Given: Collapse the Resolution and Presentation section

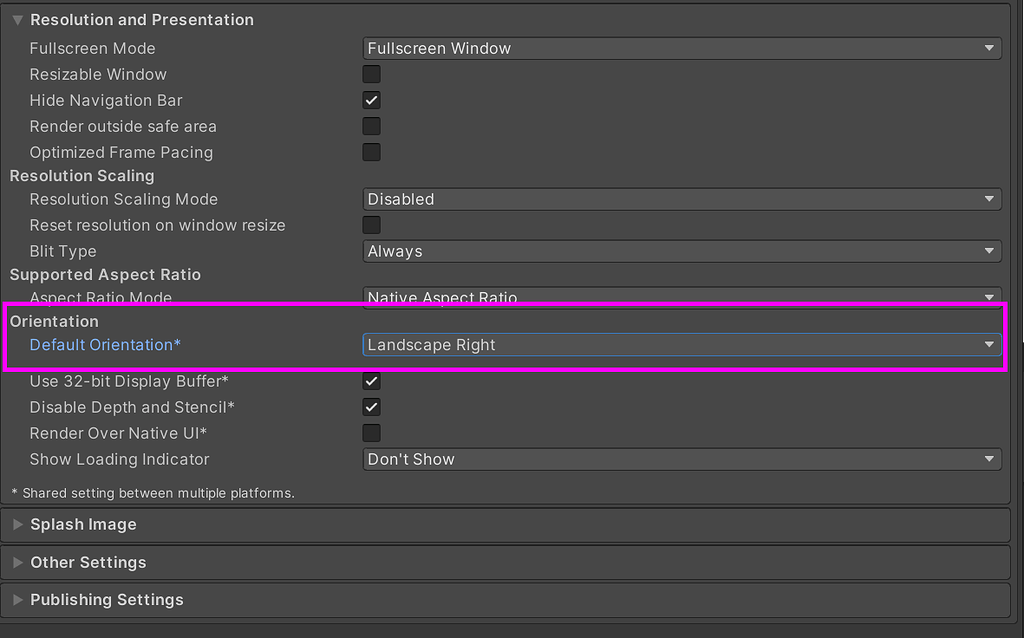Looking at the screenshot, I should [21, 19].
